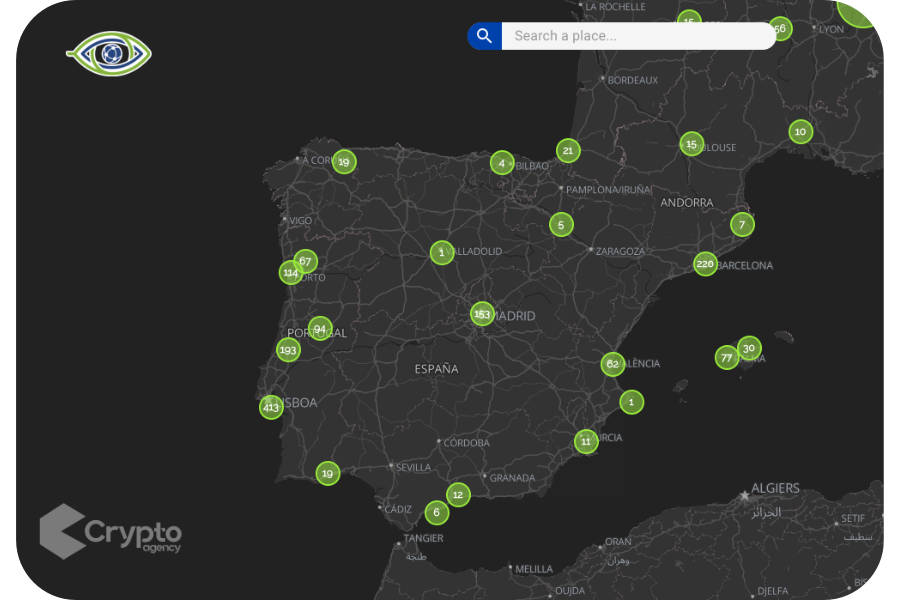
Task: Open the 94 cluster marker in Portugal
Action: pos(320,328)
